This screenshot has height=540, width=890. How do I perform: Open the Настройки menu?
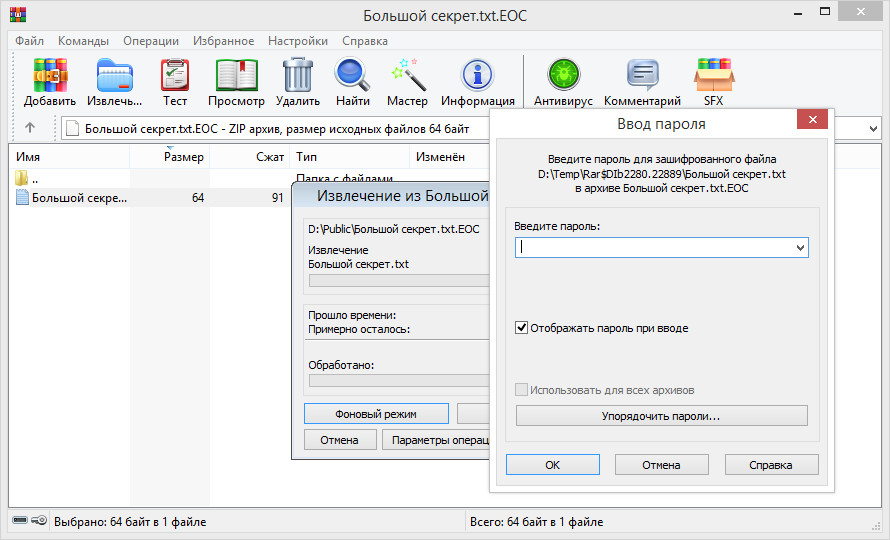pos(299,41)
